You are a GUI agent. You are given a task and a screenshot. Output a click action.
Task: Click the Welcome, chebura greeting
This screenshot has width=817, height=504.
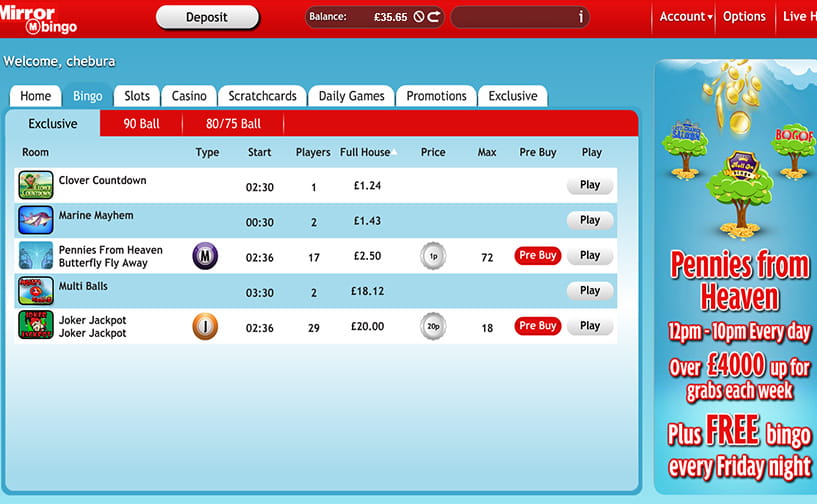[x=59, y=62]
